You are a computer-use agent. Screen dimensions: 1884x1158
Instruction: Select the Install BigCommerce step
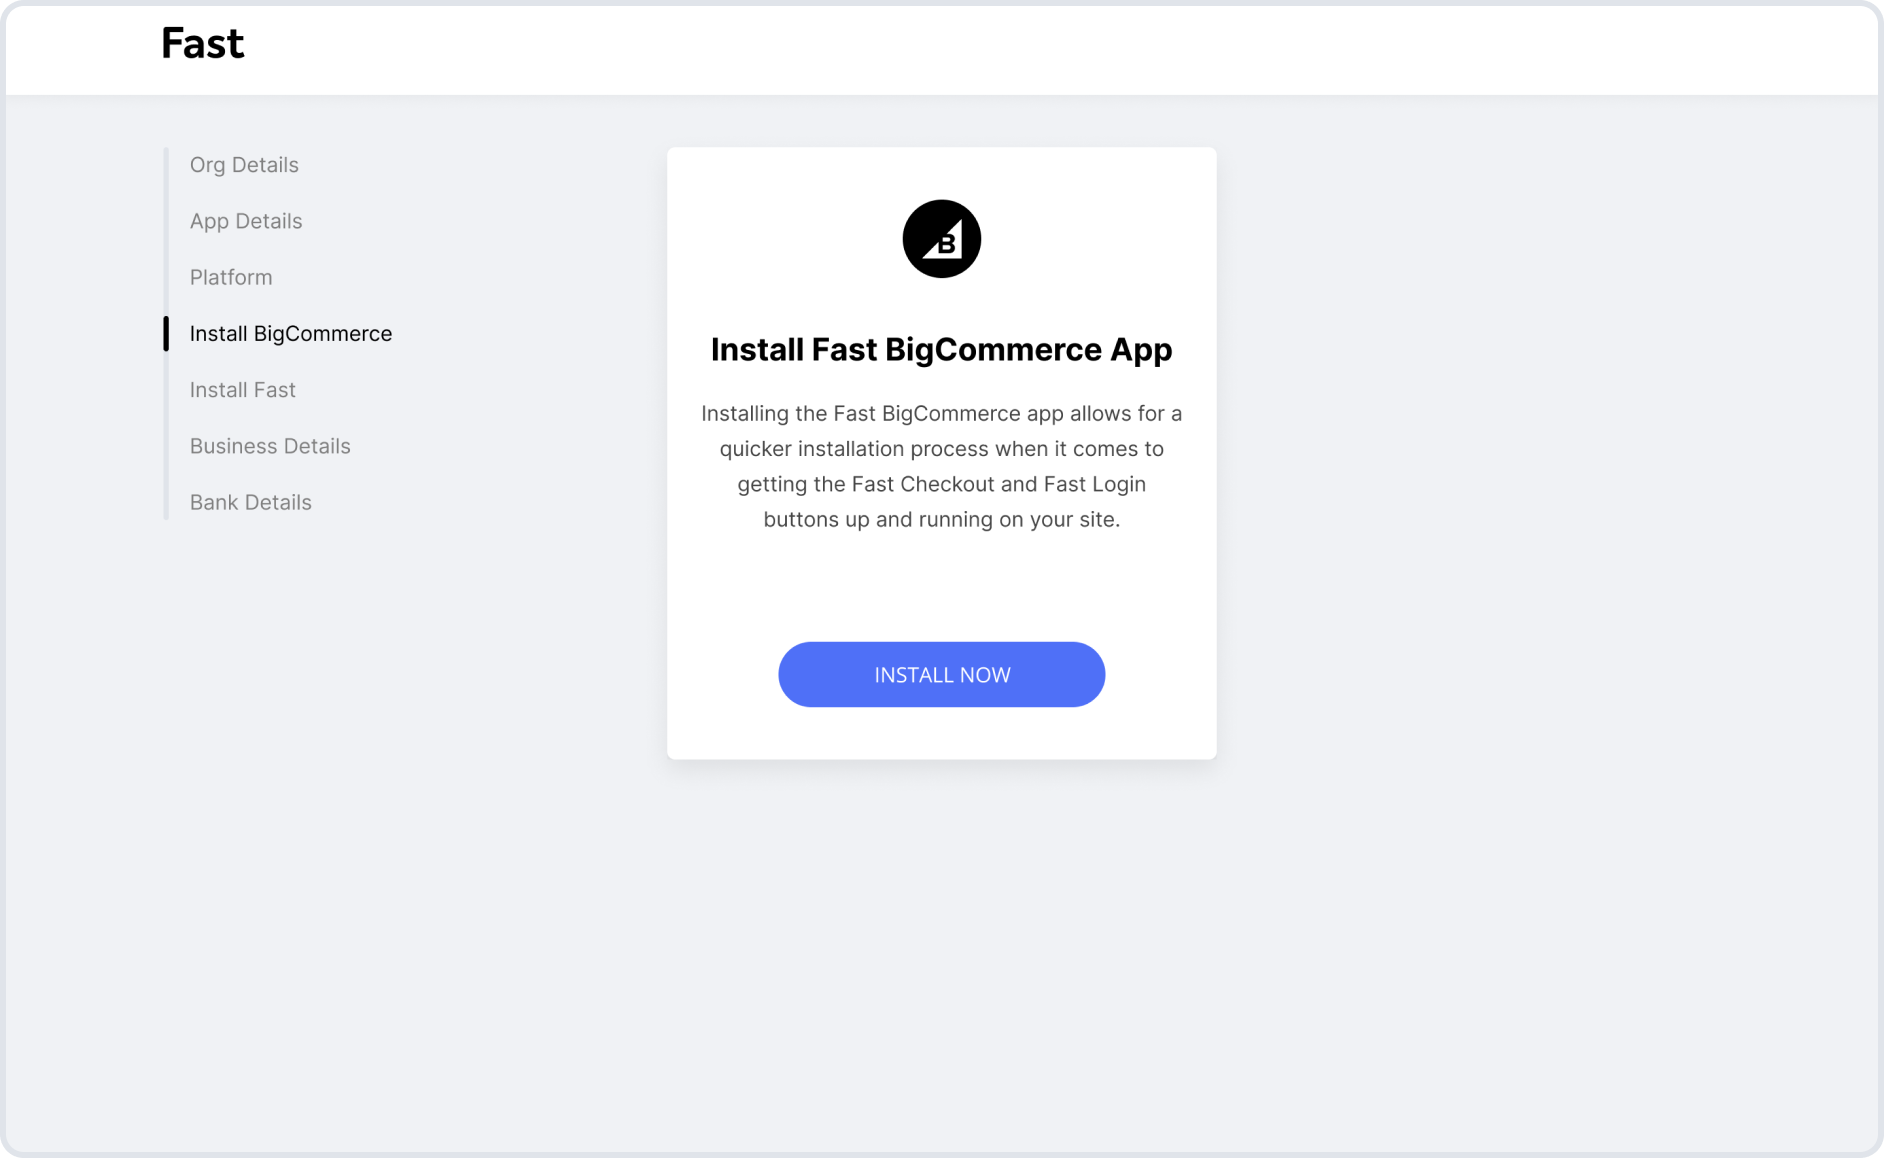click(x=291, y=333)
